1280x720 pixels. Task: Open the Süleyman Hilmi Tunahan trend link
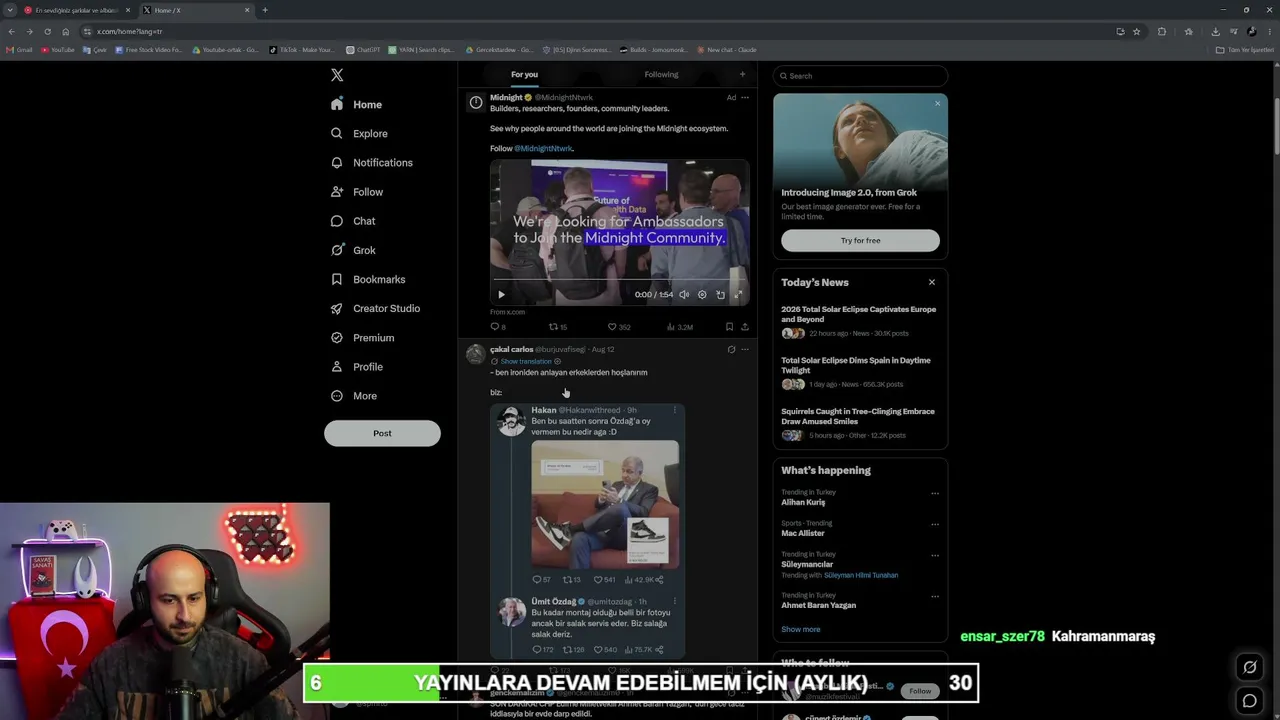coord(861,575)
